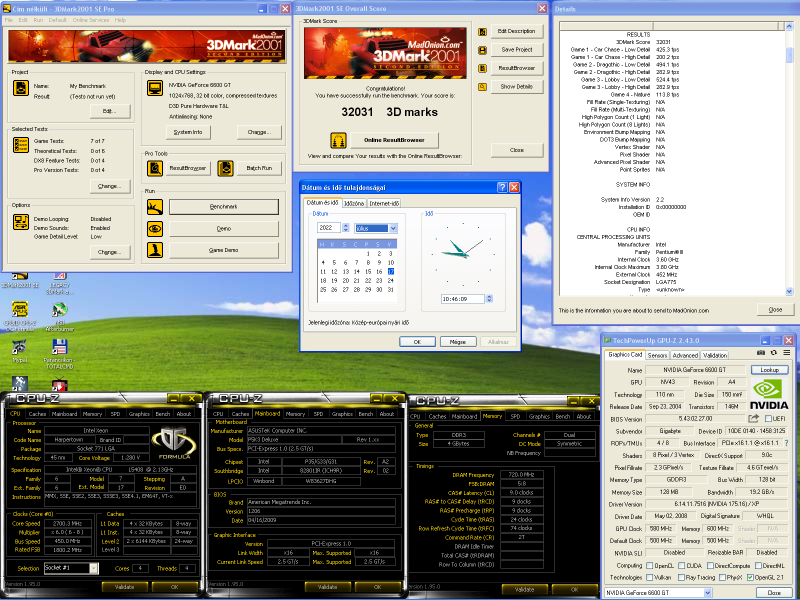Take a GPU-Z screenshot with the camera icon
Screen dimensions: 800x600
pyautogui.click(x=761, y=353)
